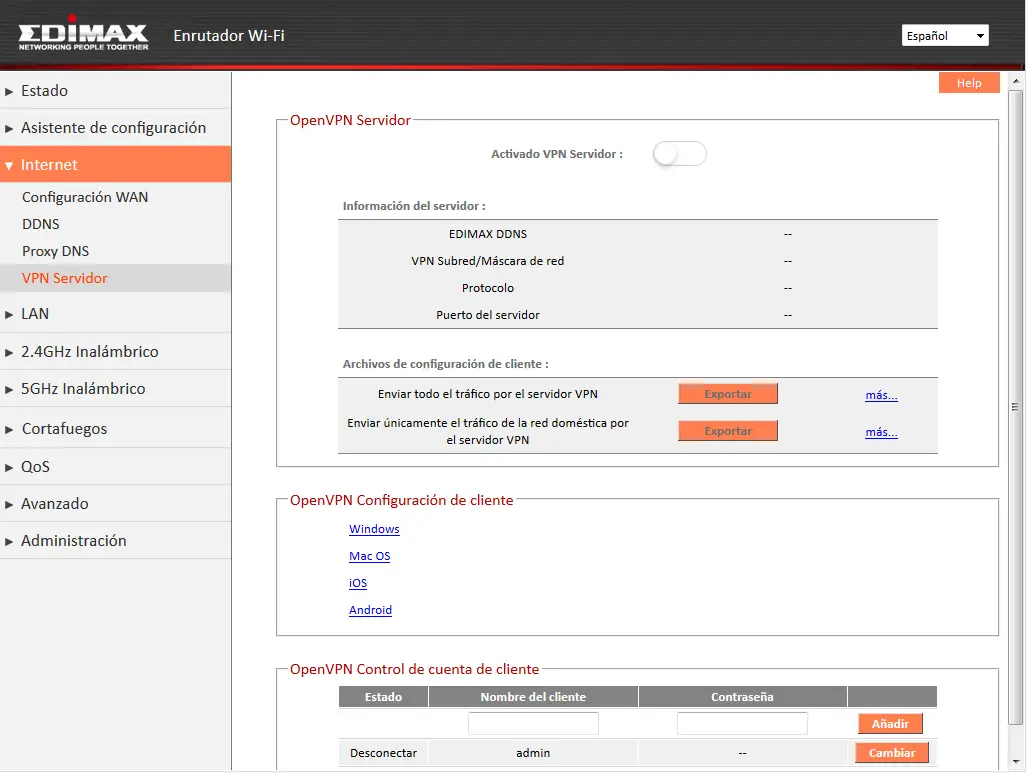The height and width of the screenshot is (773, 1027).
Task: Expand the Estado menu section
Action: pyautogui.click(x=45, y=91)
